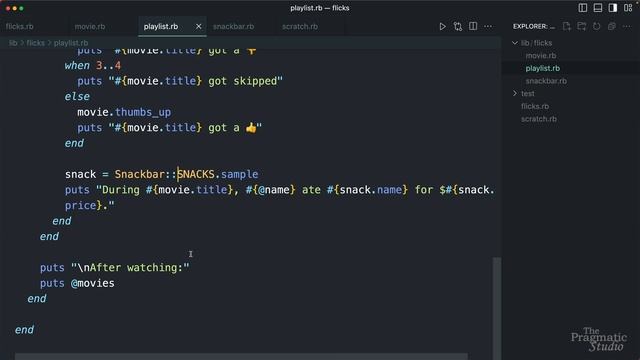The width and height of the screenshot is (640, 360).
Task: Click the flicks breadcrumb segment
Action: [36, 43]
